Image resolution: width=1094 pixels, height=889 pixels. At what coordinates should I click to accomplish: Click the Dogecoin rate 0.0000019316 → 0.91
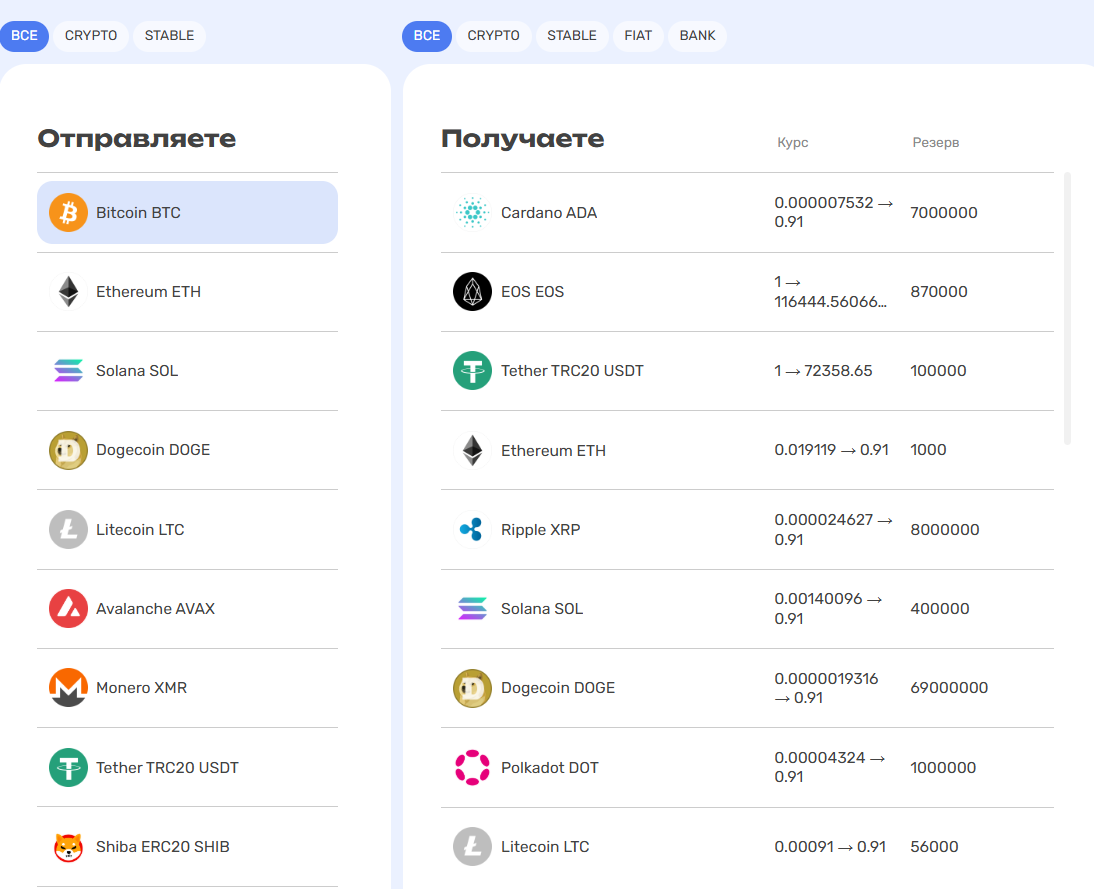[827, 688]
